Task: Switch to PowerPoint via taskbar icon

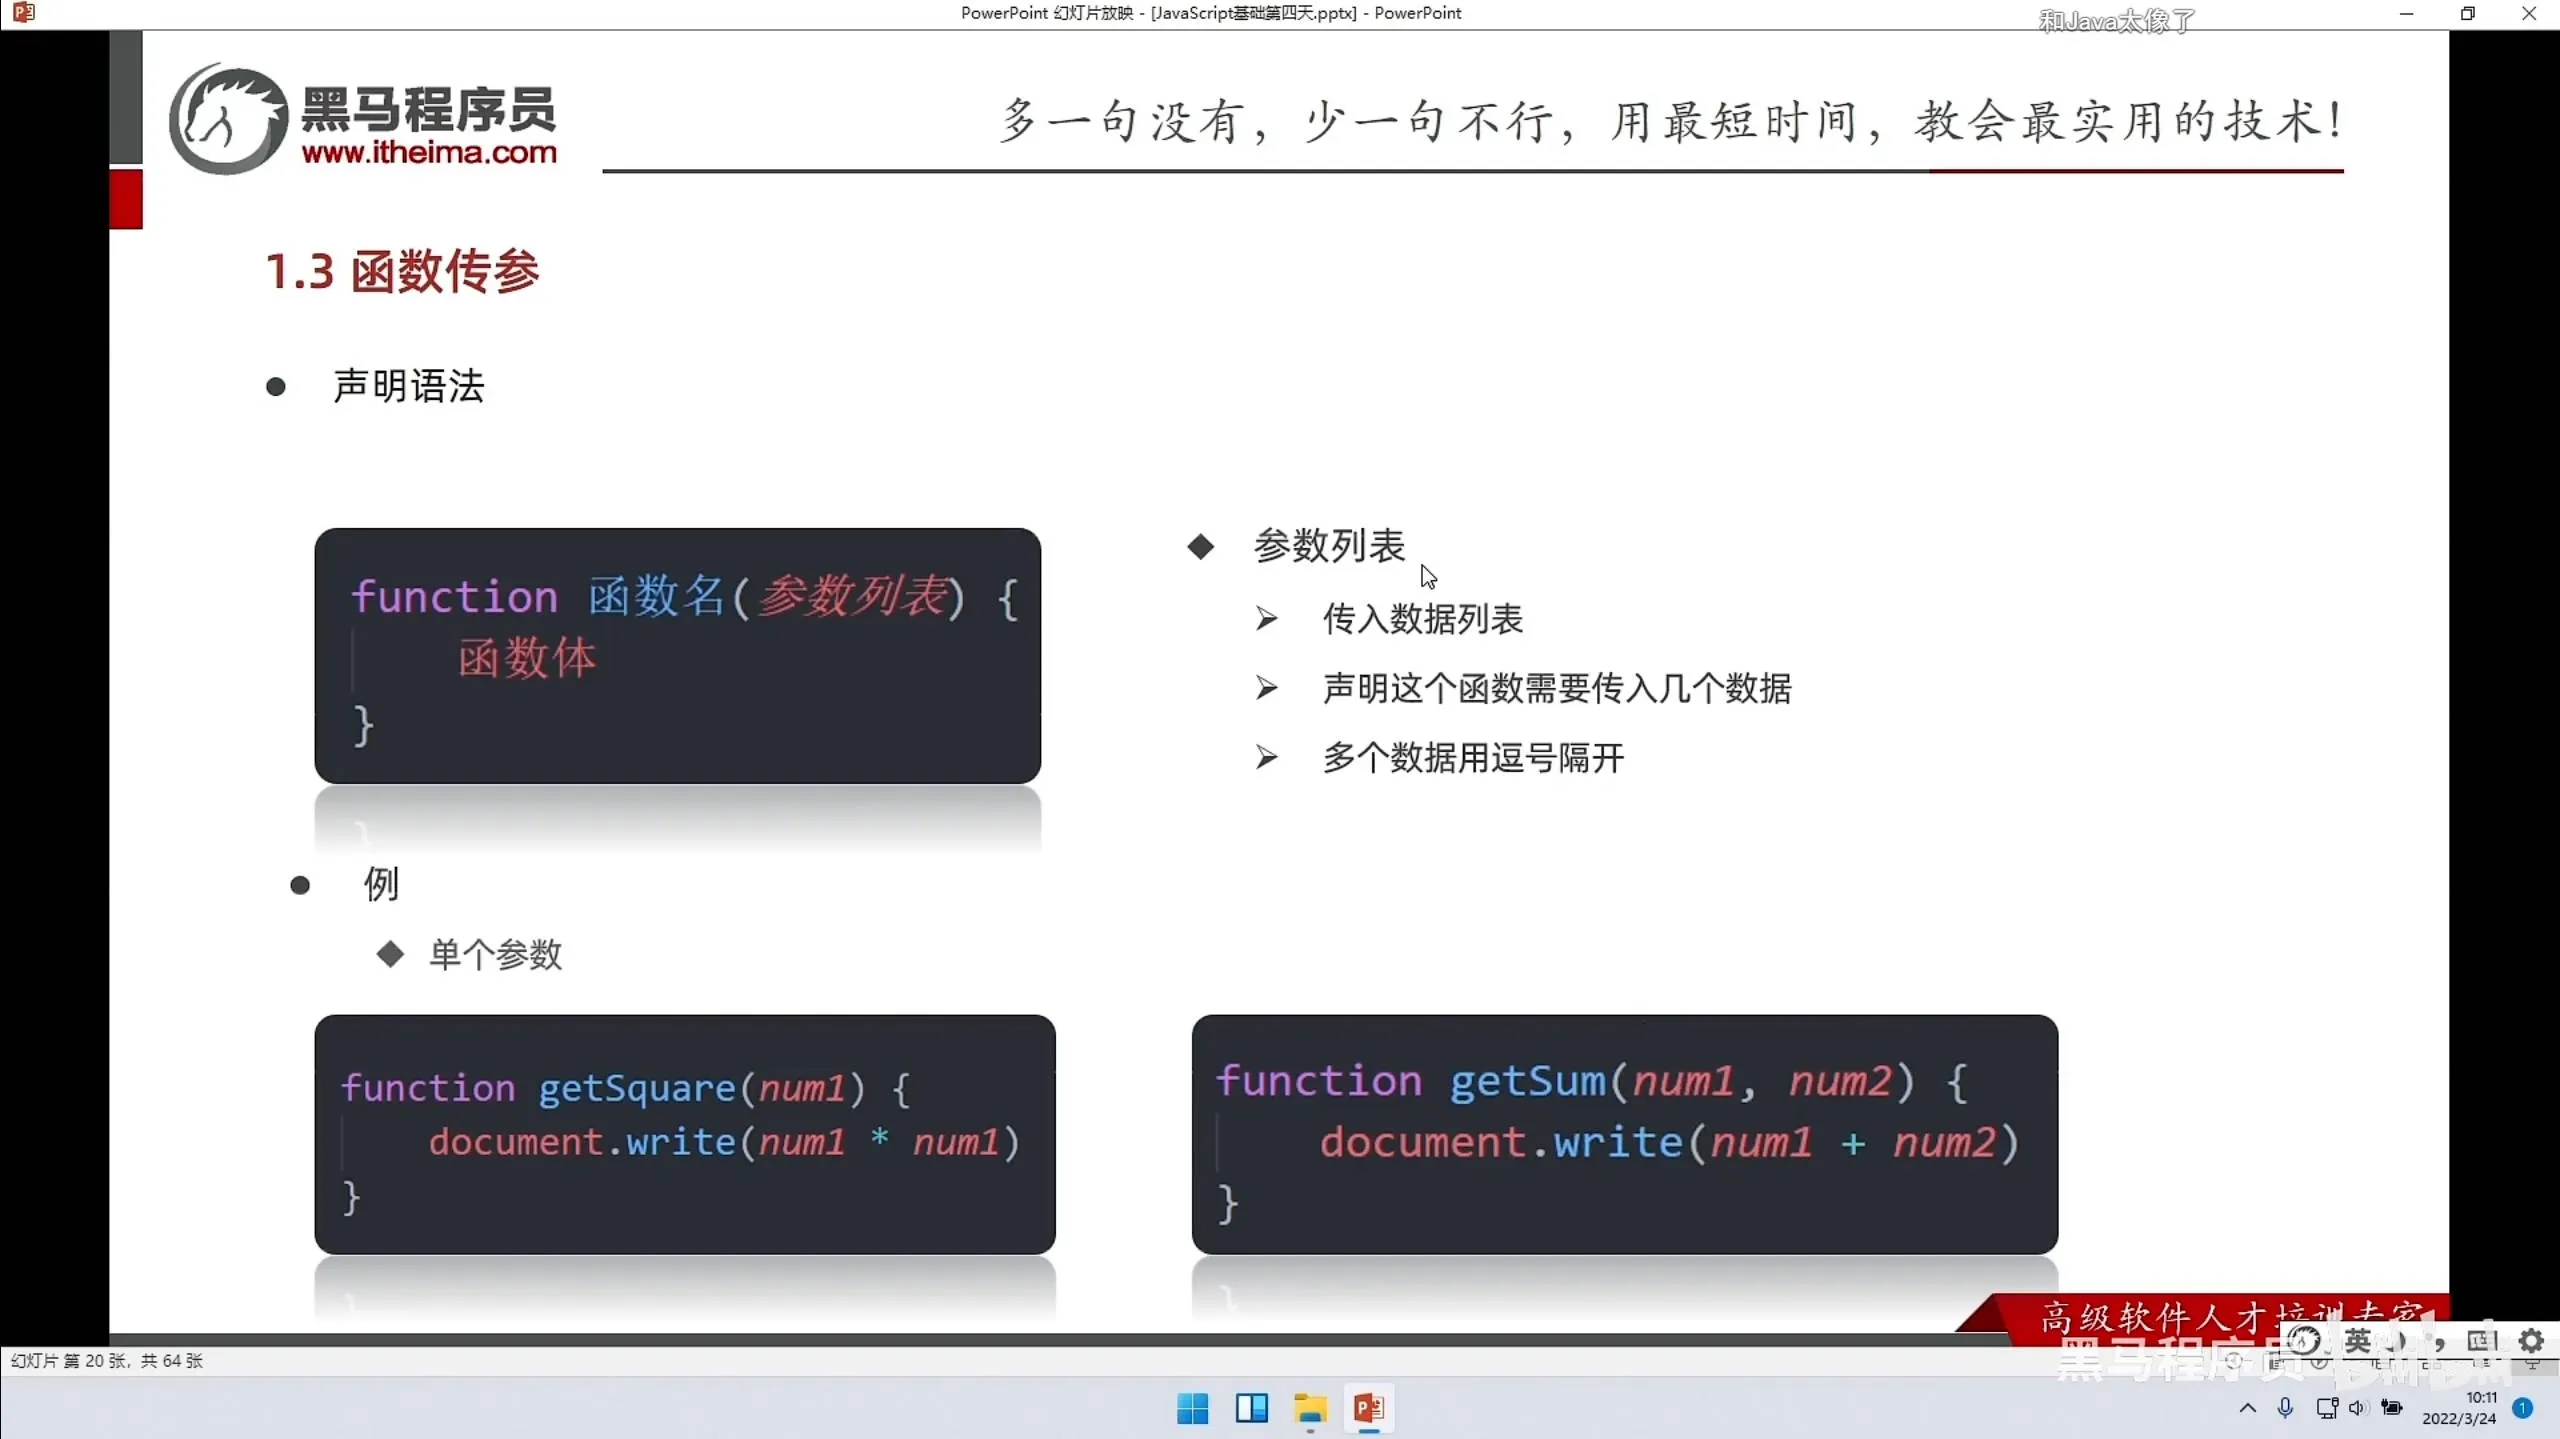Action: point(1369,1408)
